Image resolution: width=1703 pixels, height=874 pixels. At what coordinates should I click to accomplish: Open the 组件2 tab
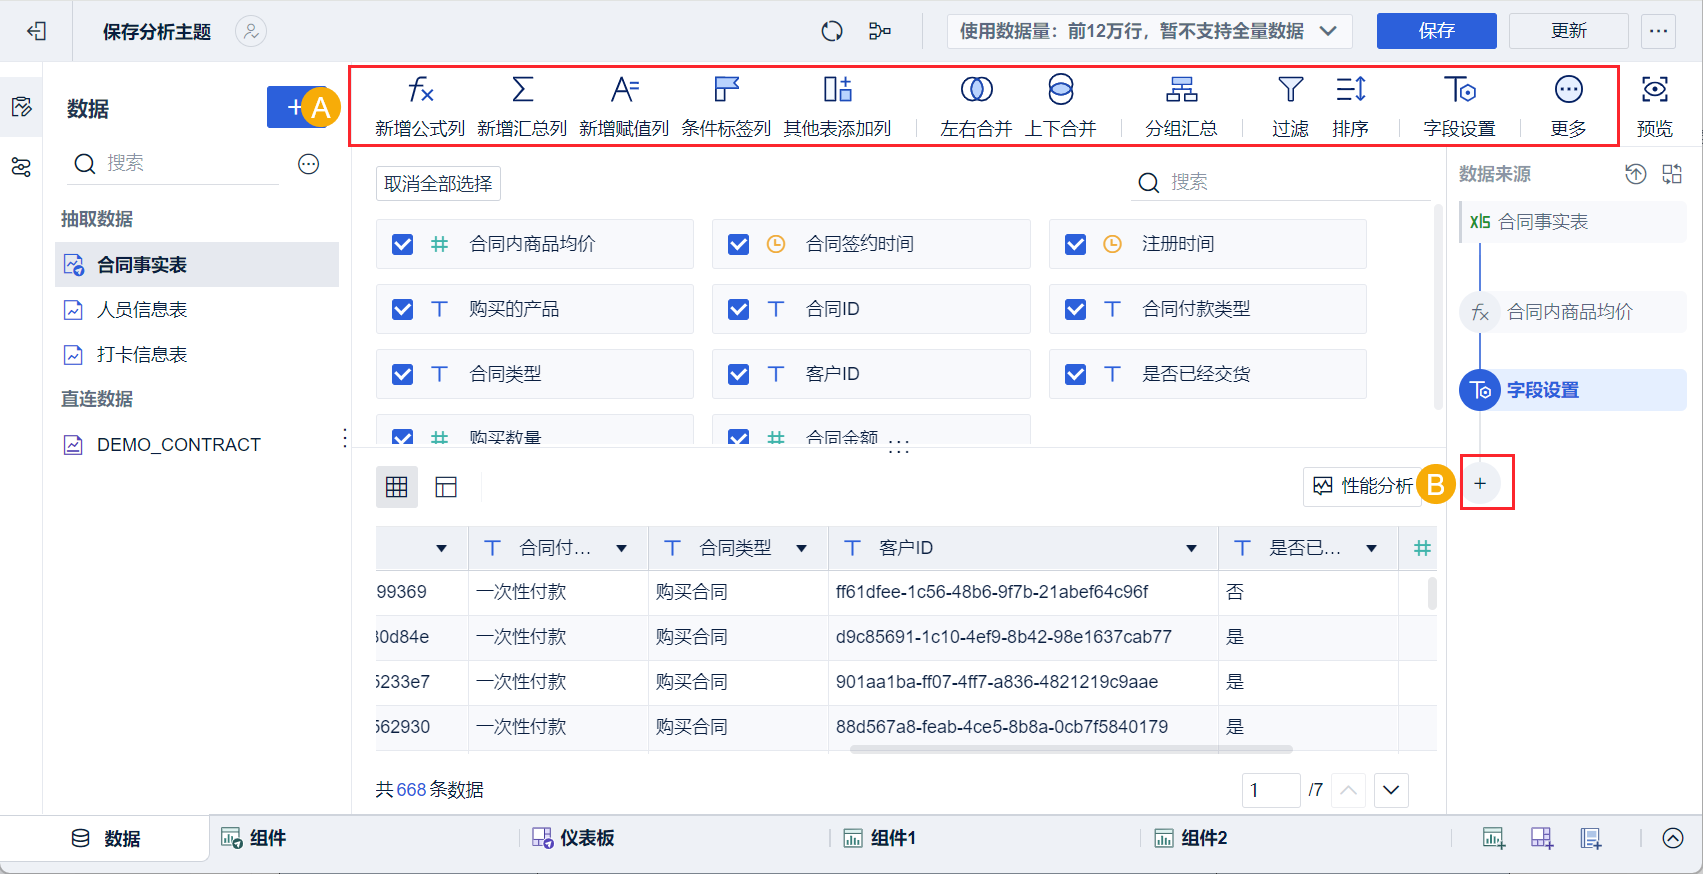click(x=1191, y=838)
